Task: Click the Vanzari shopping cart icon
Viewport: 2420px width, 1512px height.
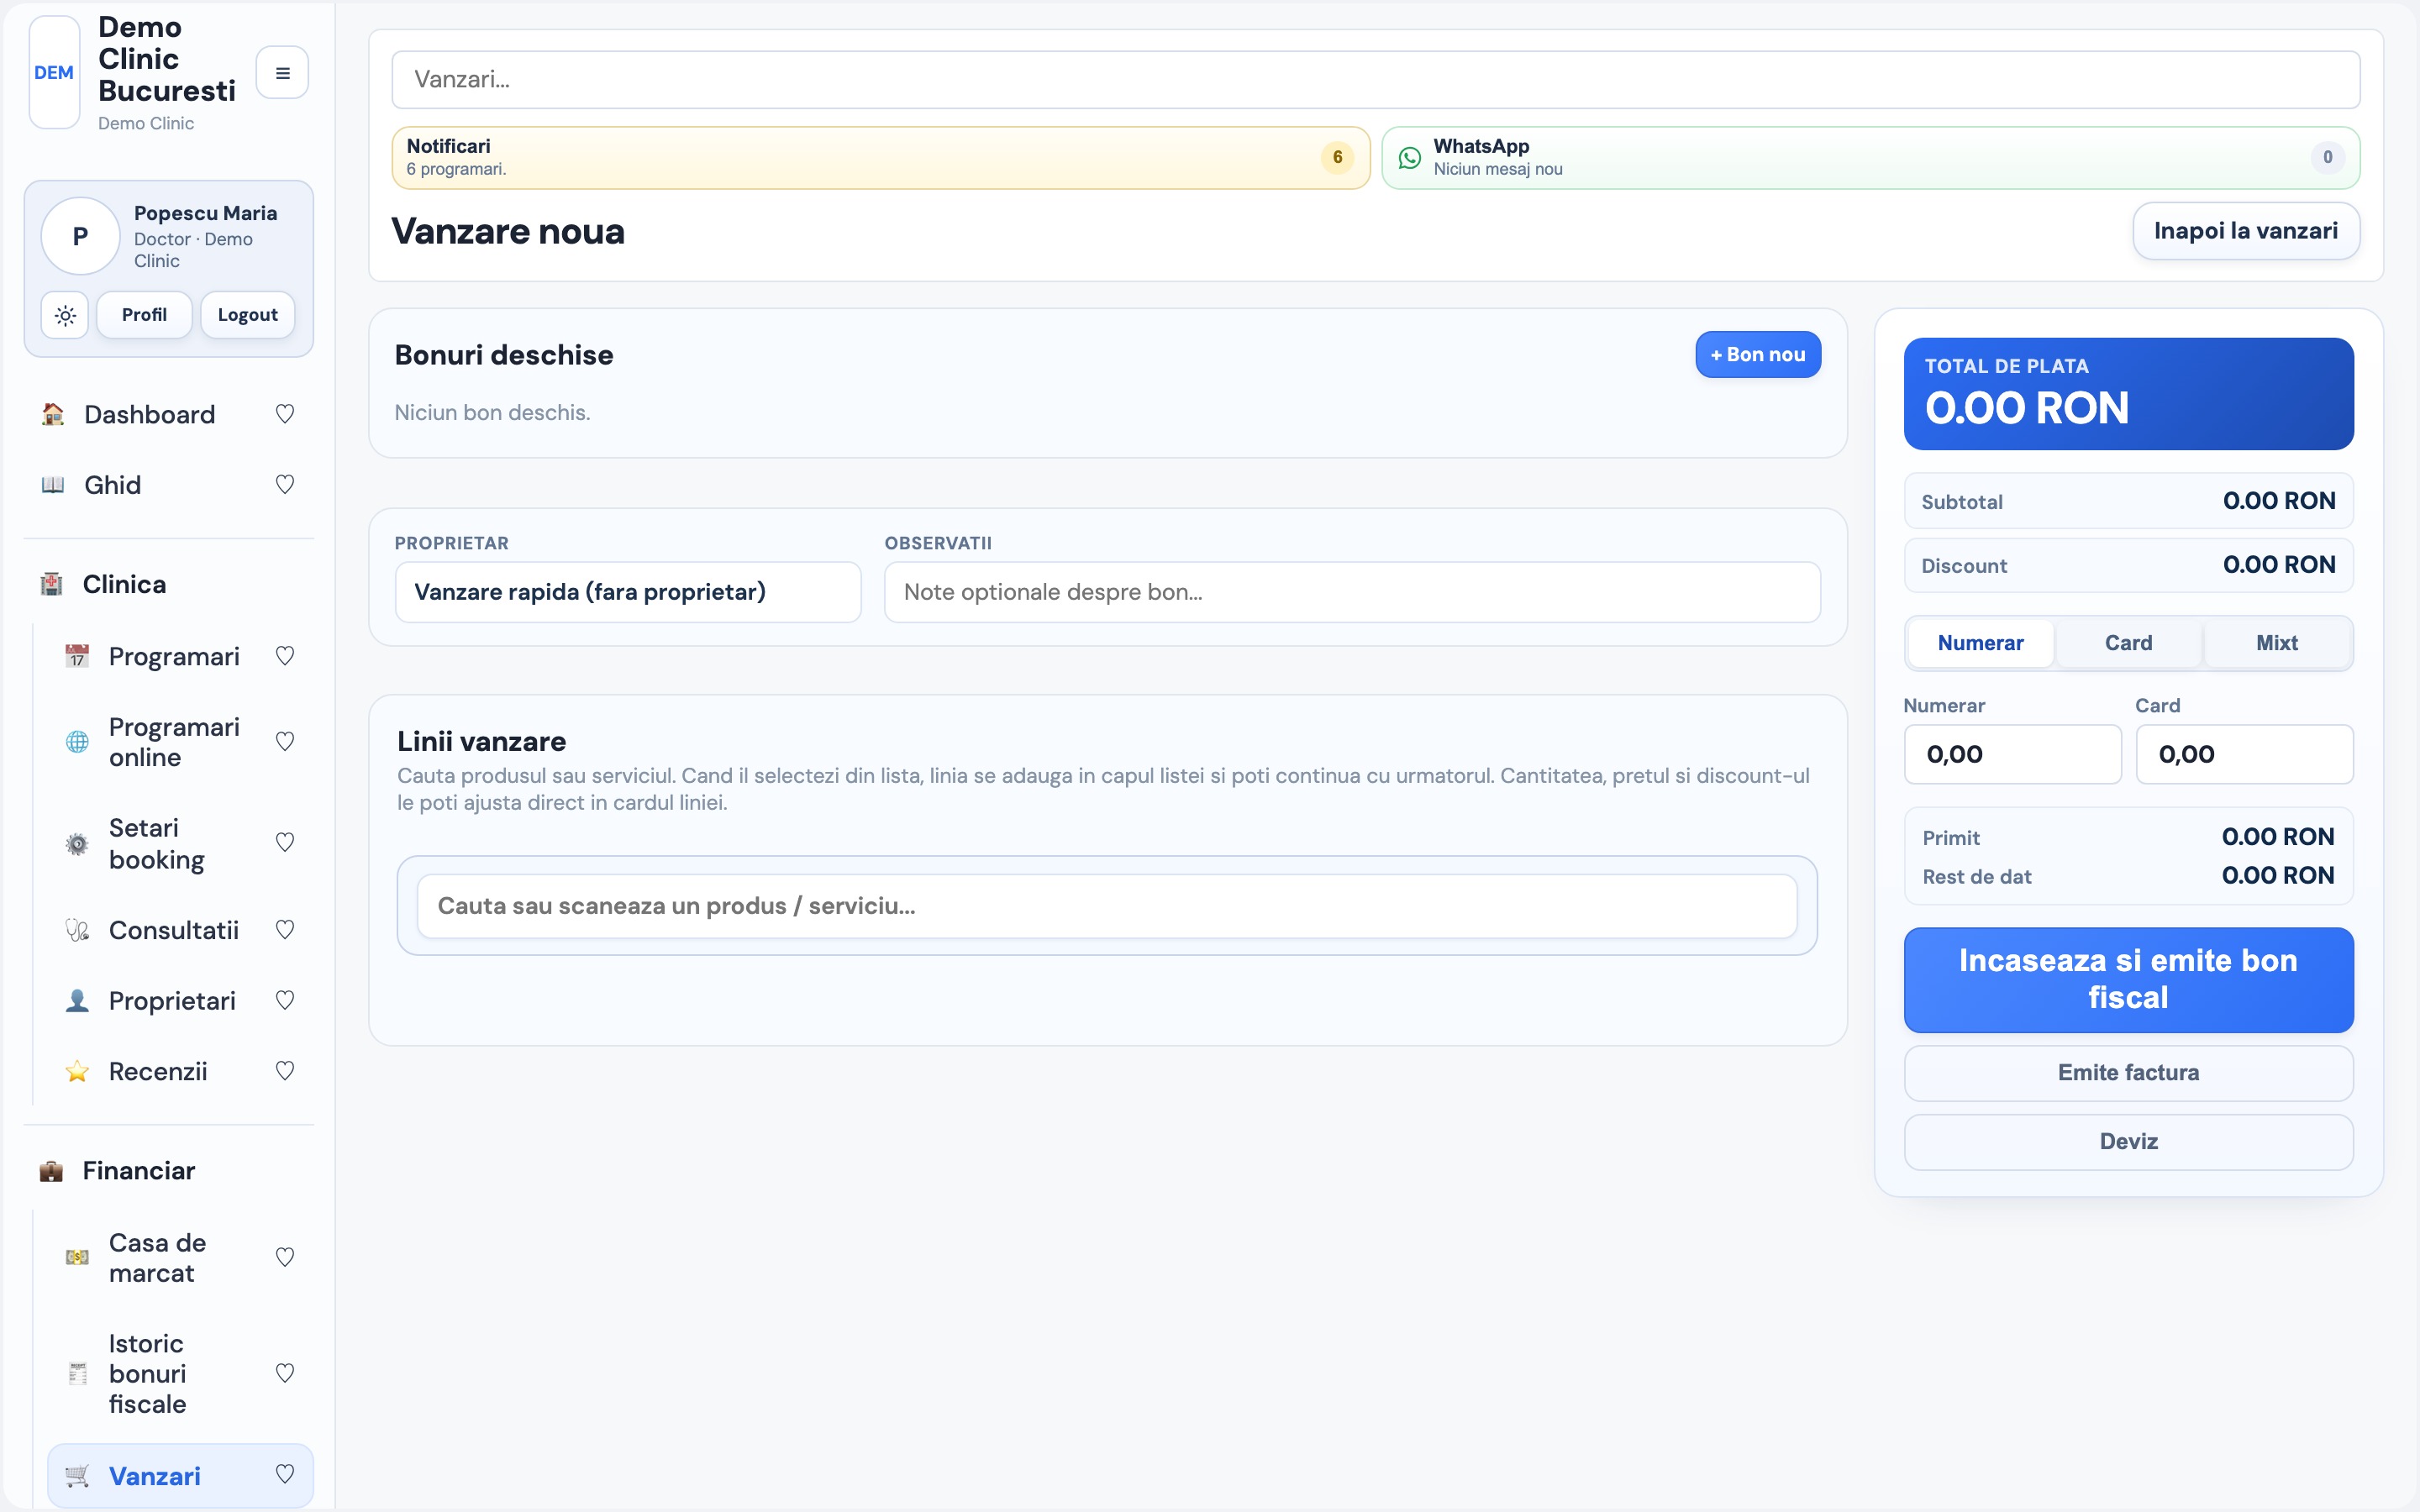Action: (x=77, y=1475)
